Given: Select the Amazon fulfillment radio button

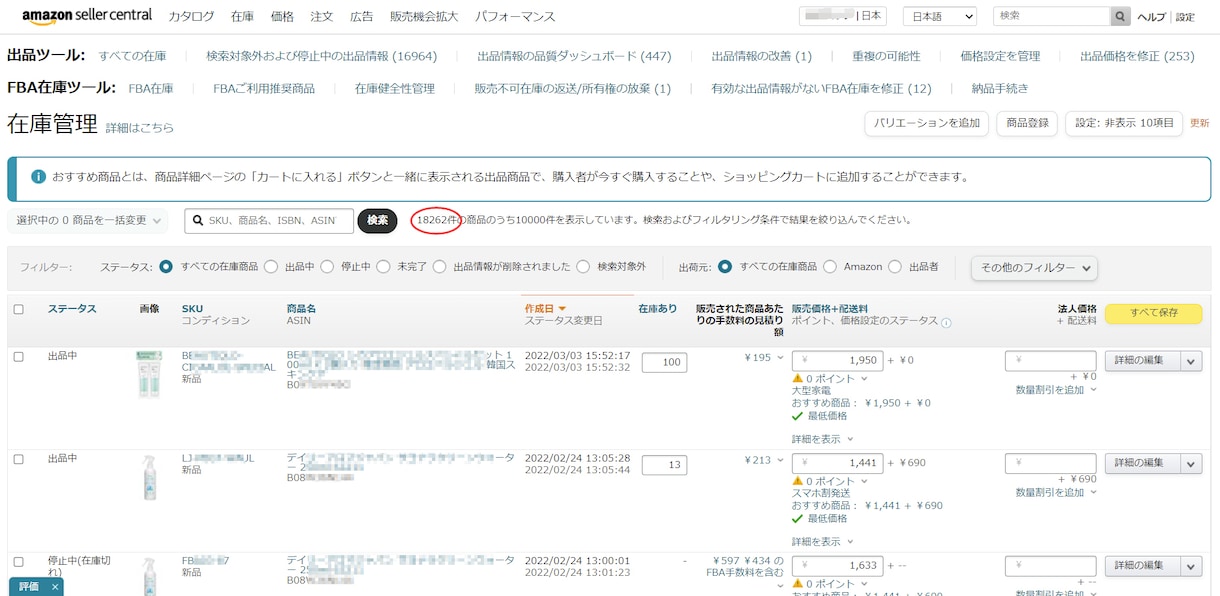Looking at the screenshot, I should pos(829,267).
